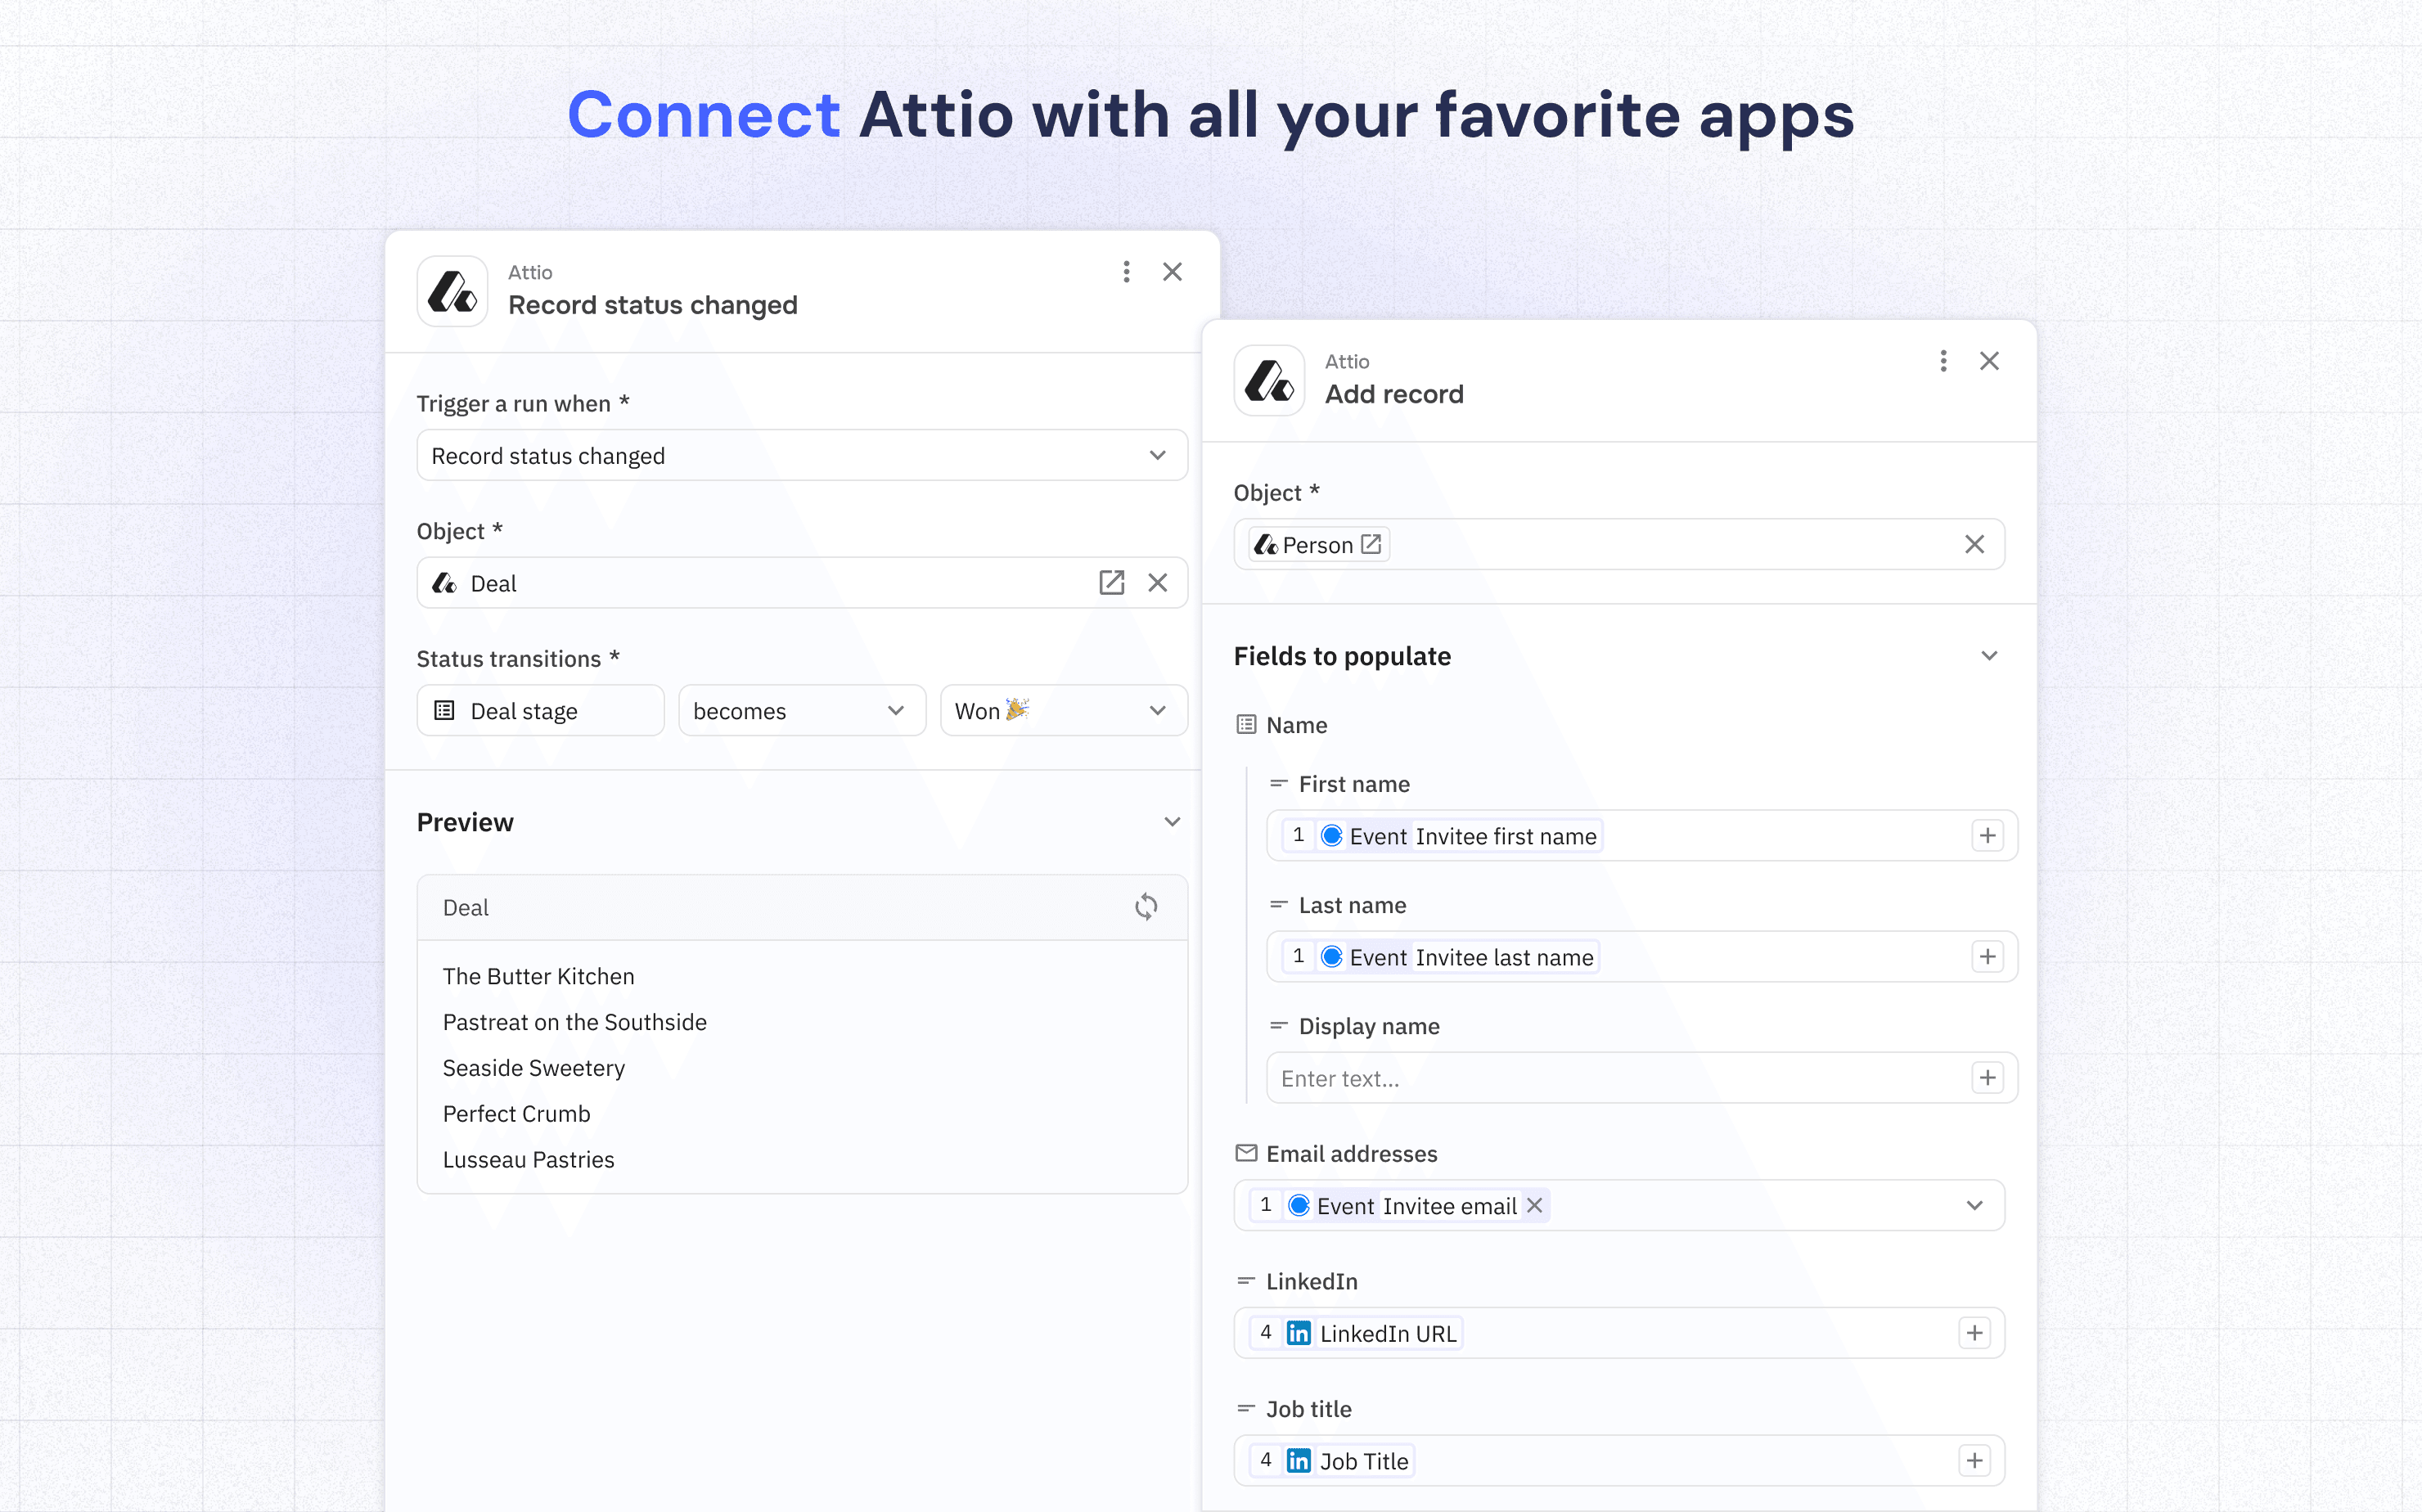Open Deal object in new window
Viewport: 2422px width, 1512px height.
click(x=1111, y=583)
